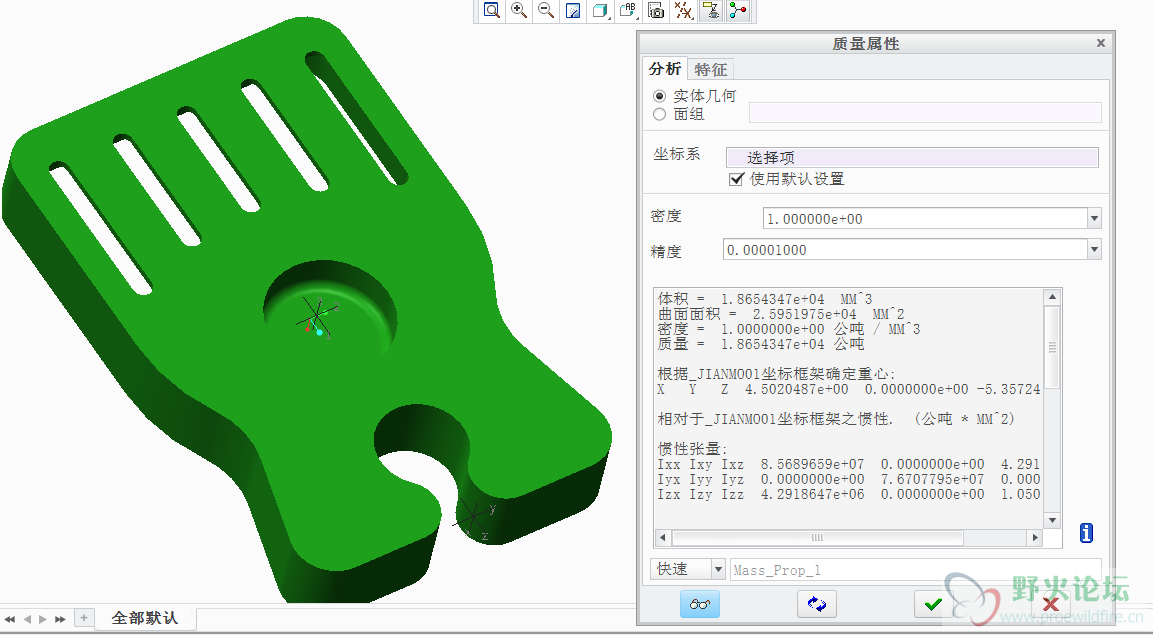Open the datum display filters icon
Viewport: 1153px width, 635px height.
[x=683, y=10]
